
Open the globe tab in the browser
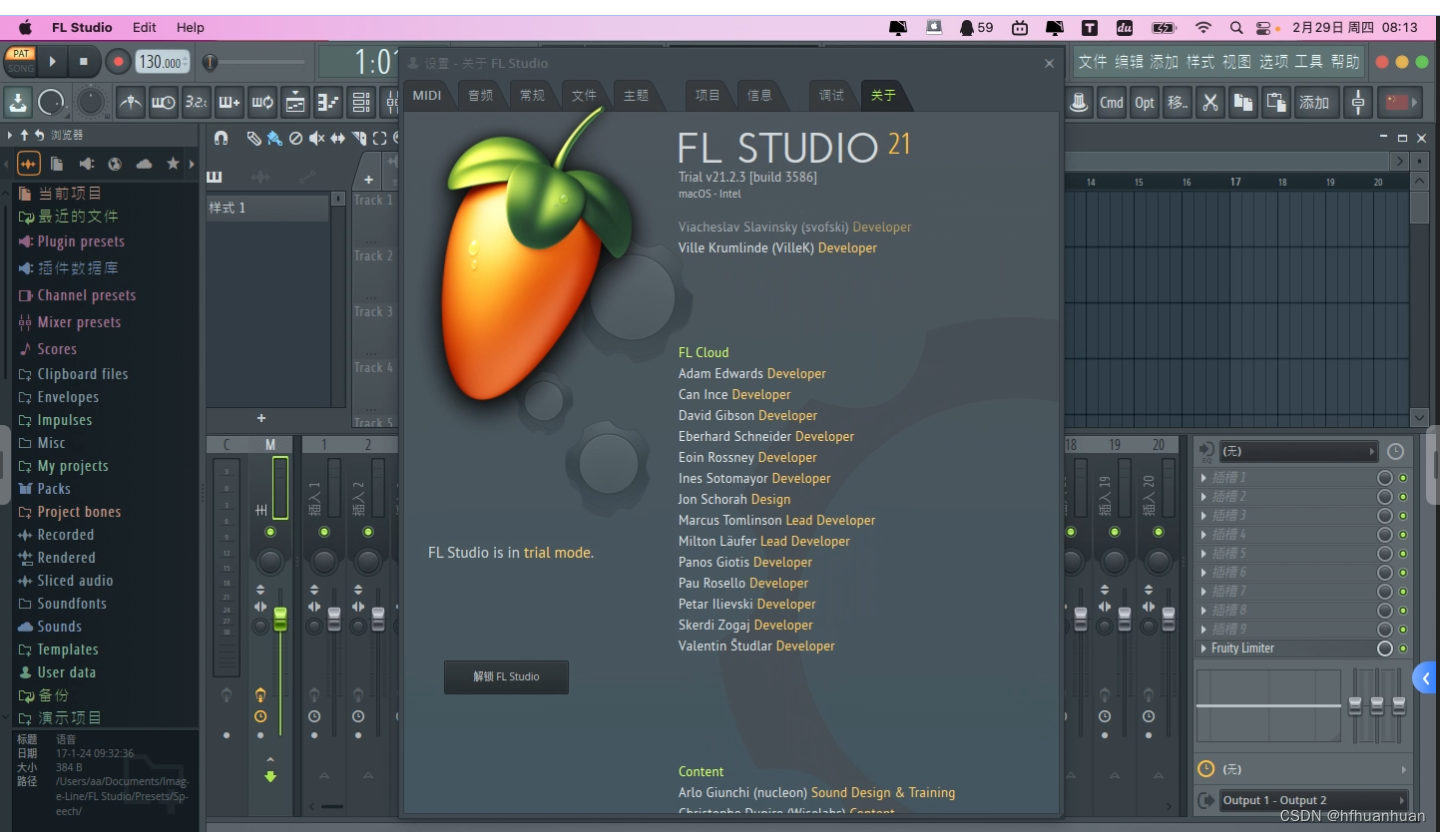(115, 163)
